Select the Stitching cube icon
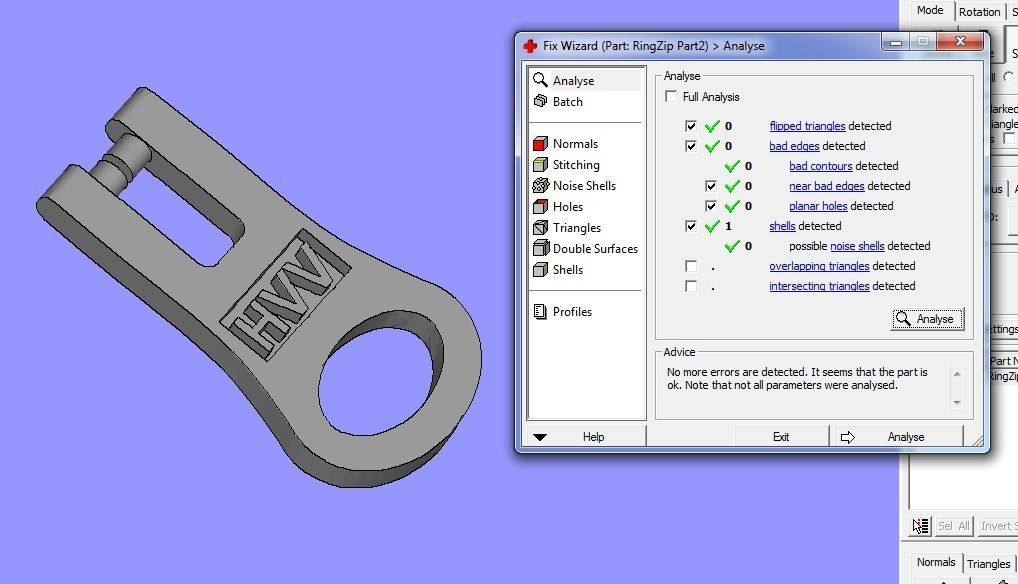Image resolution: width=1018 pixels, height=584 pixels. (x=540, y=164)
